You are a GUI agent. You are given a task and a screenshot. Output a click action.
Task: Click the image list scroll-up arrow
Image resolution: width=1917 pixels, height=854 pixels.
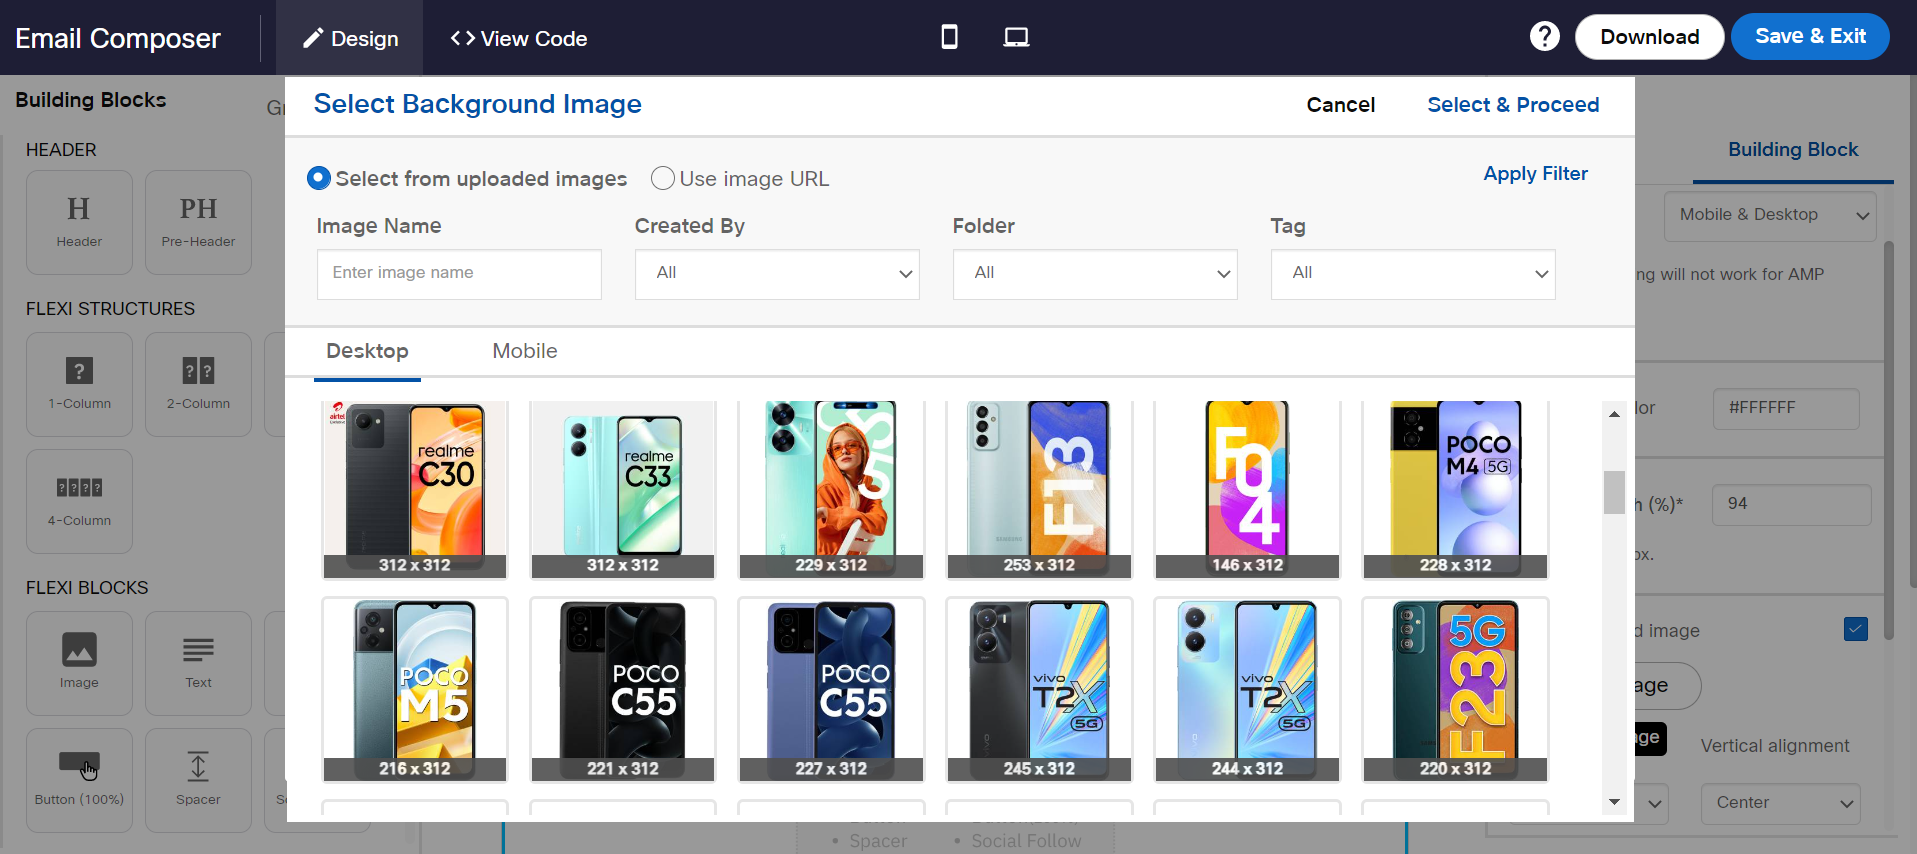coord(1614,413)
